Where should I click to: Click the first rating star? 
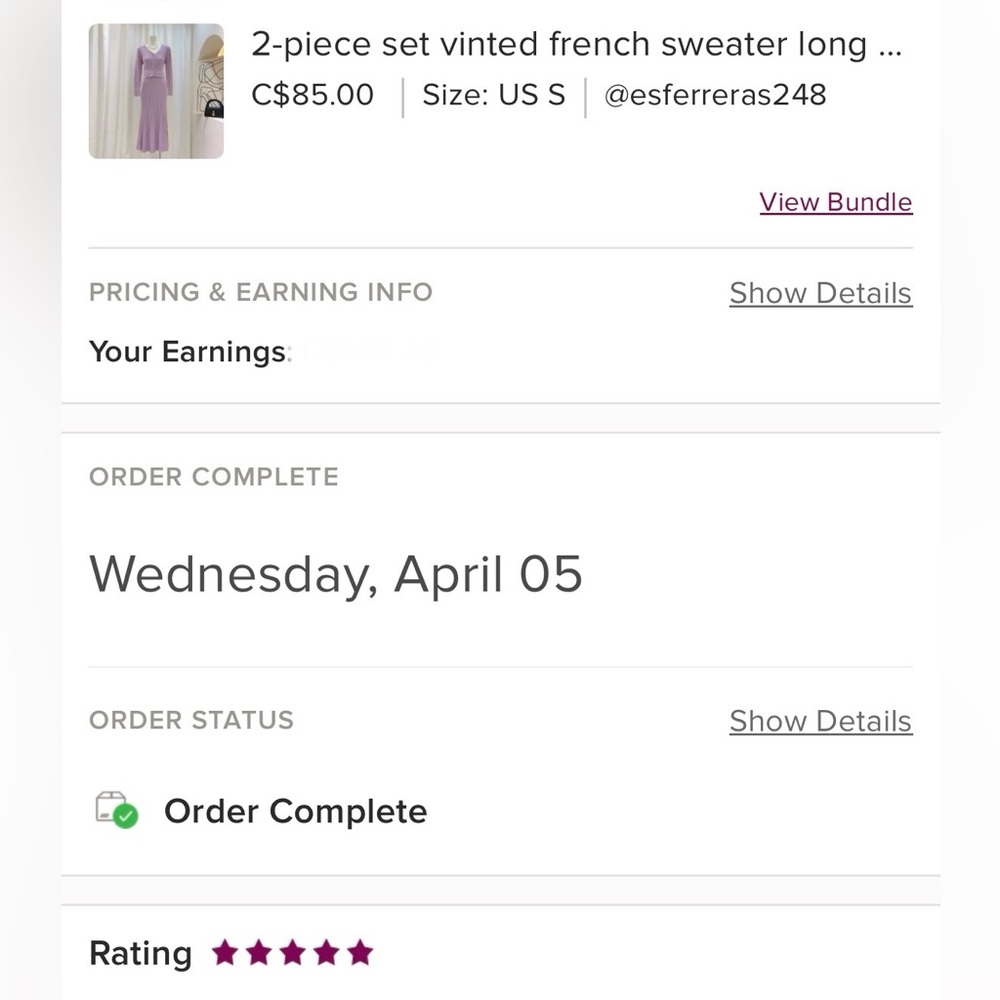pos(225,952)
